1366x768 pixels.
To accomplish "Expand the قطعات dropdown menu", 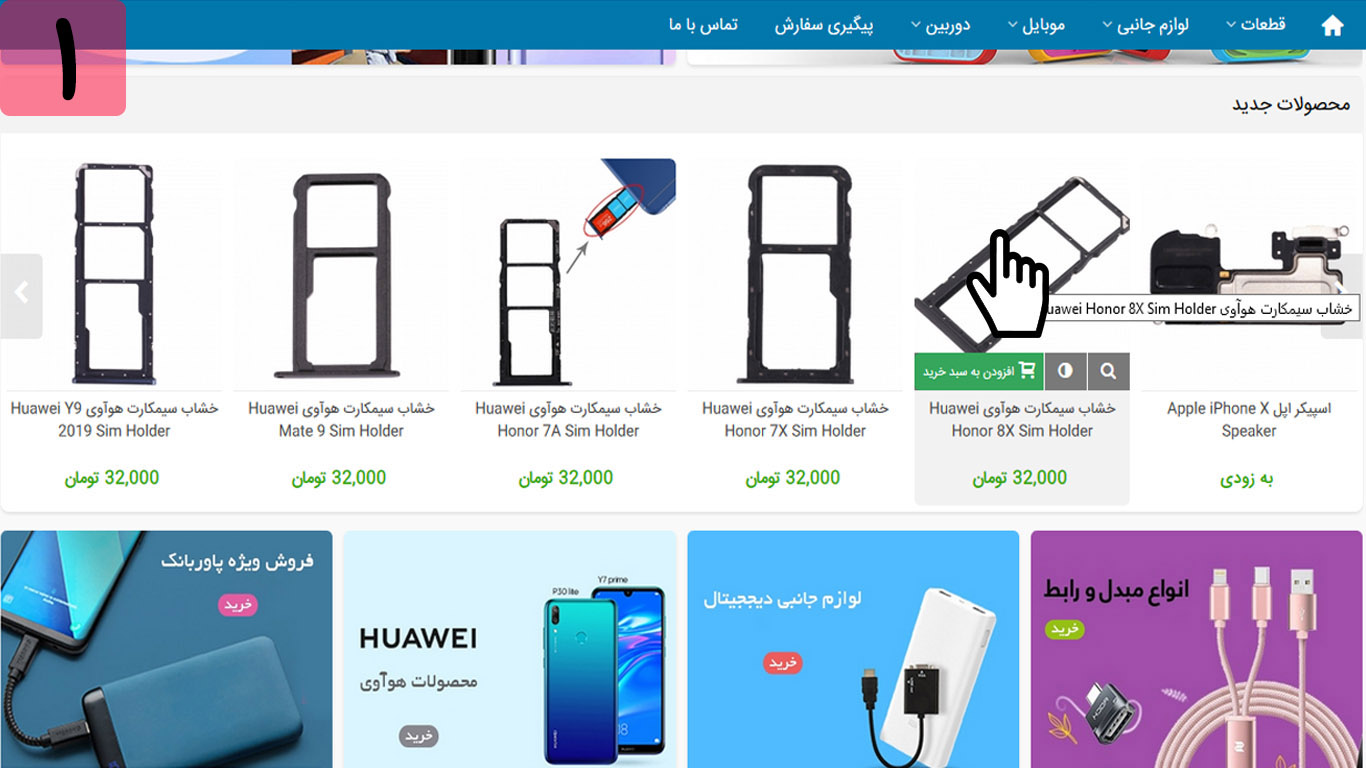I will 1256,25.
